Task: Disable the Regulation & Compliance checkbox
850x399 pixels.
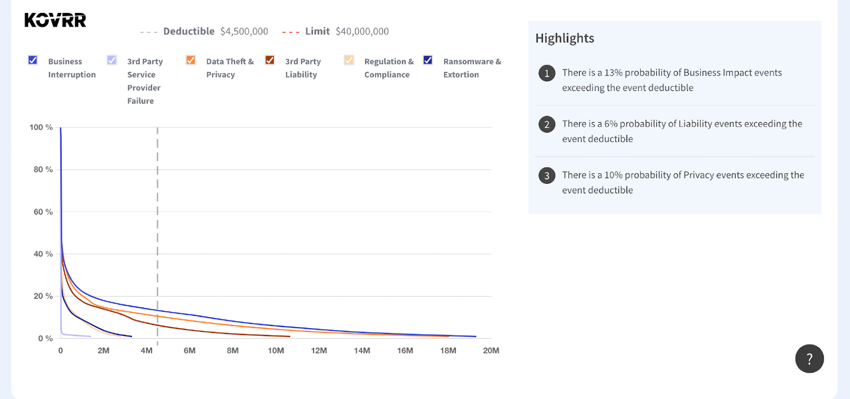Action: coord(349,60)
